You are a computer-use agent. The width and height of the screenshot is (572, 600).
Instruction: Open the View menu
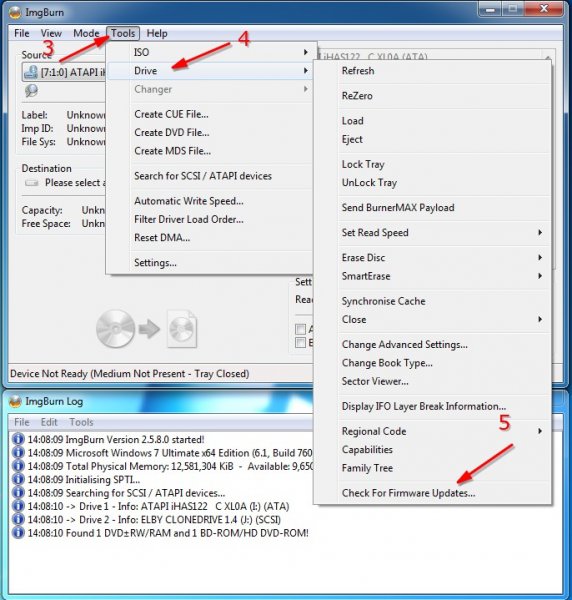(x=51, y=33)
